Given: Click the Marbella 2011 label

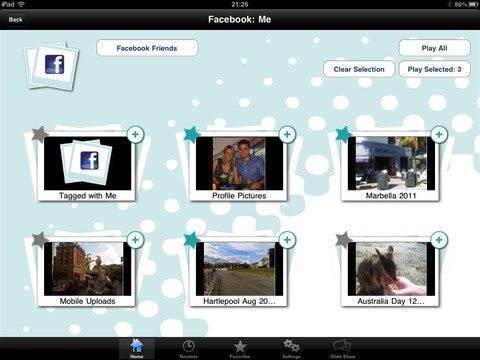Looking at the screenshot, I should click(391, 196).
